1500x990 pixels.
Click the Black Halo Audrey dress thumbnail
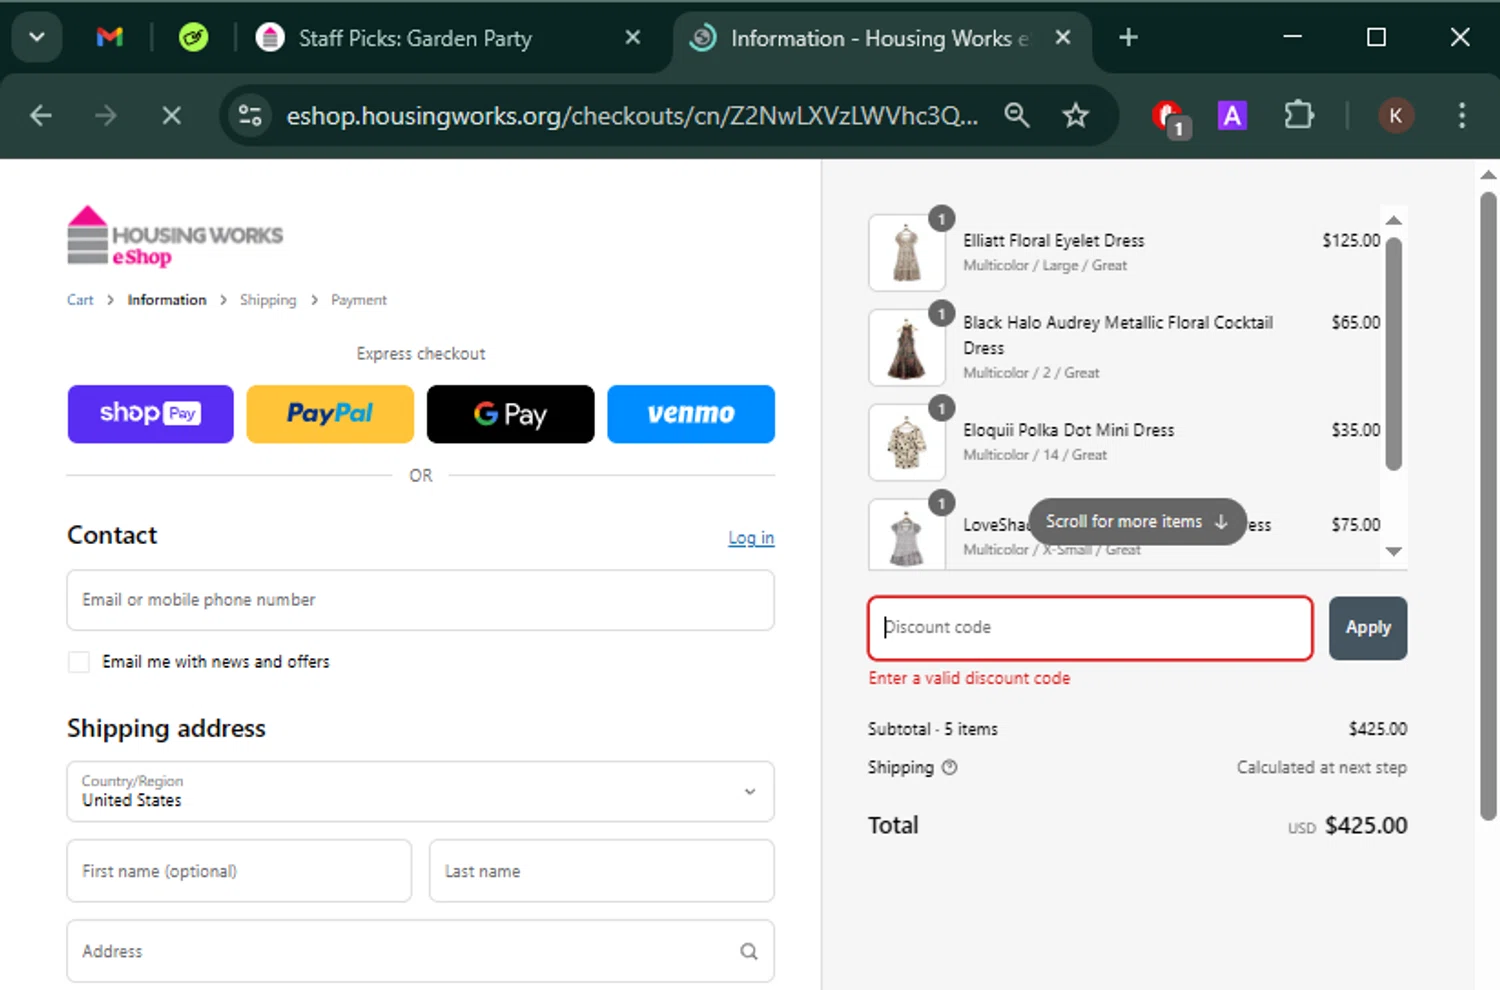(x=907, y=347)
